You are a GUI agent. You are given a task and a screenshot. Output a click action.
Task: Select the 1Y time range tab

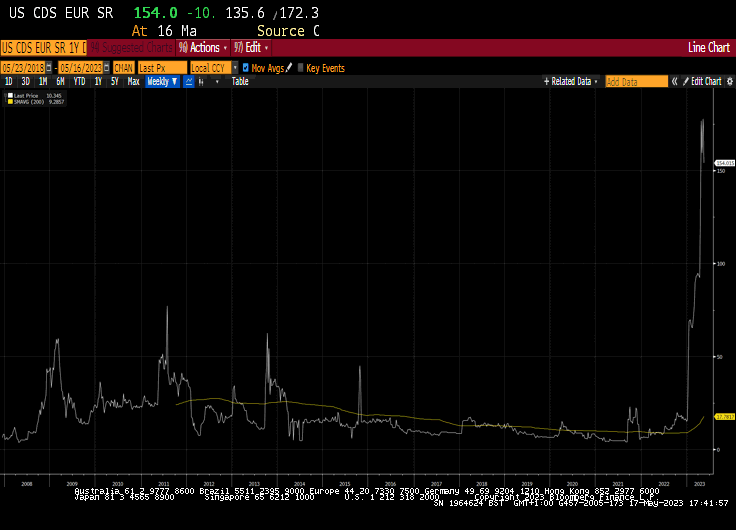[98, 82]
